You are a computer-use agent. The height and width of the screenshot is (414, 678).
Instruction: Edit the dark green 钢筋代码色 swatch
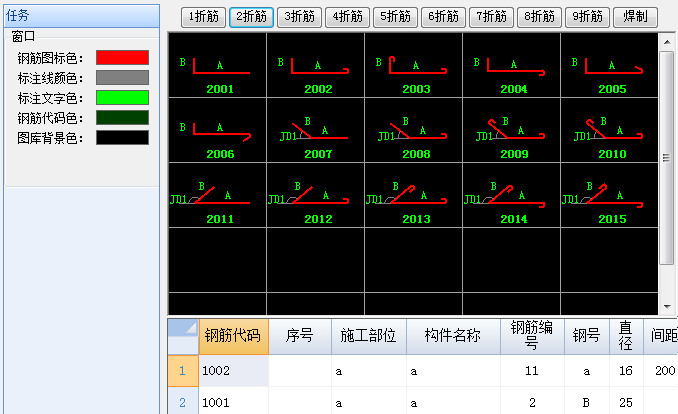122,118
